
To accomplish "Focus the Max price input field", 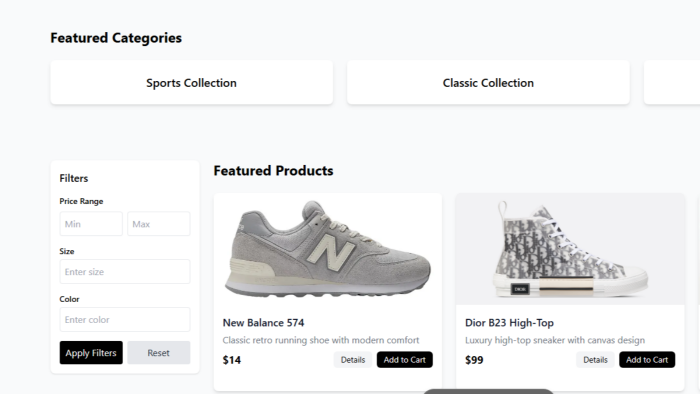I will [159, 224].
